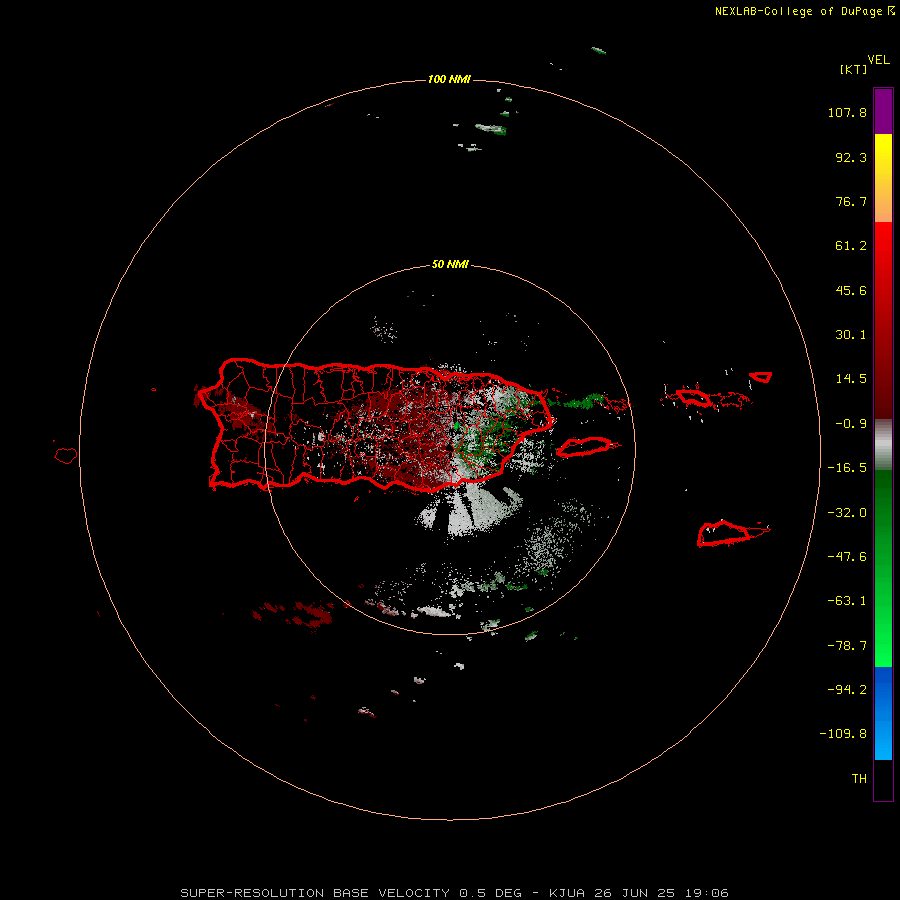Click the blue segment of velocity color bar
The height and width of the screenshot is (900, 900).
(883, 713)
